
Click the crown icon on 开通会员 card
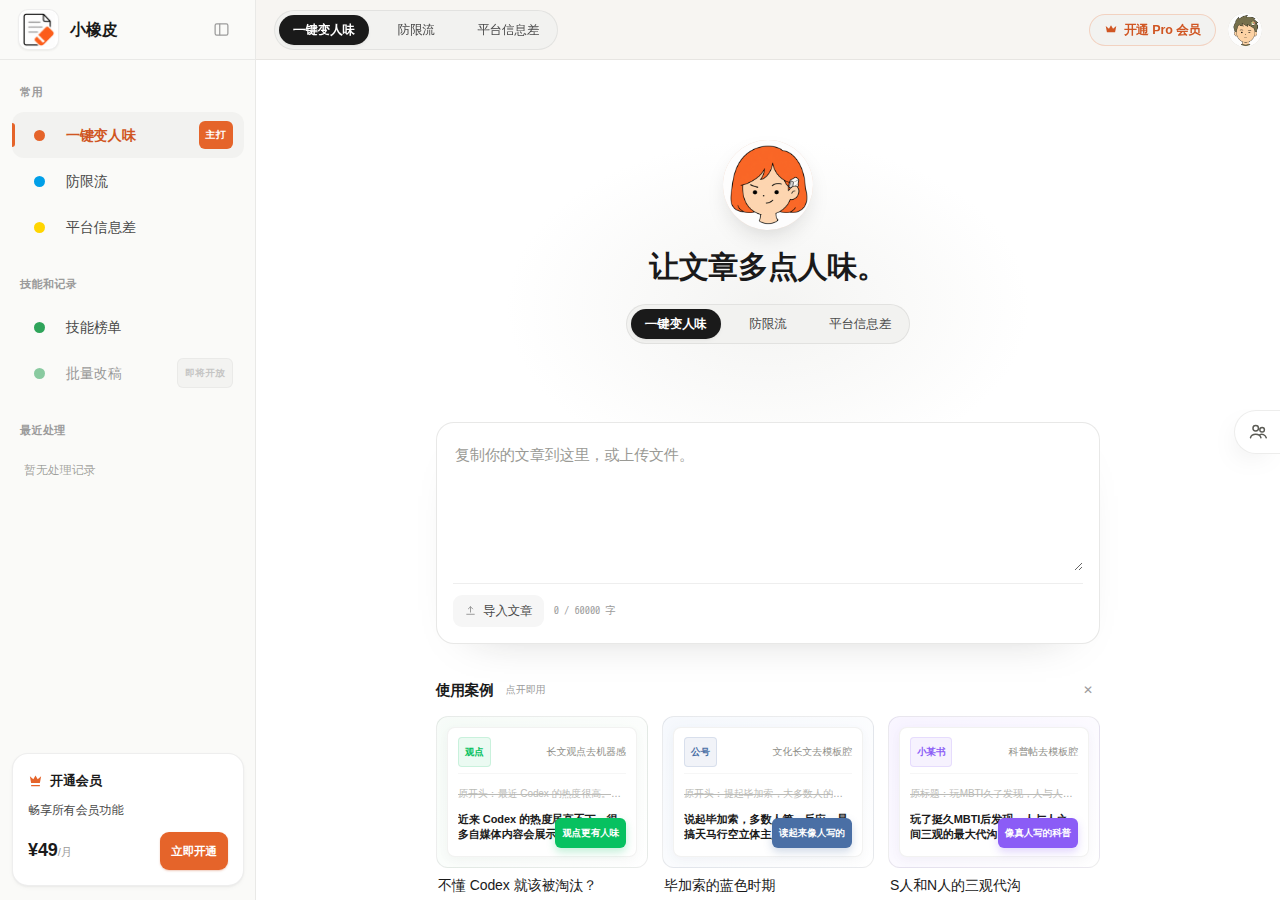[x=35, y=781]
